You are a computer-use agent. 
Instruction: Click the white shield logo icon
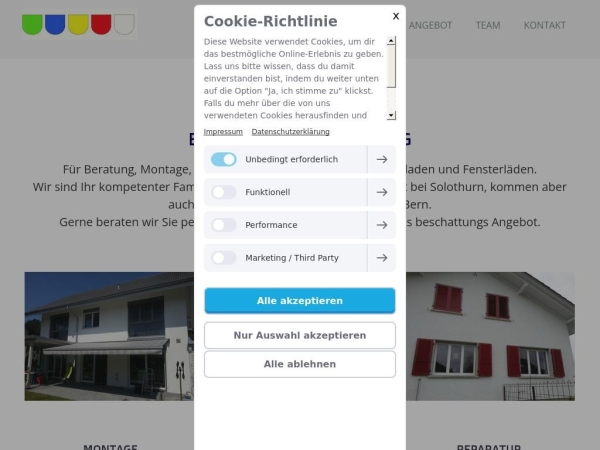124,24
